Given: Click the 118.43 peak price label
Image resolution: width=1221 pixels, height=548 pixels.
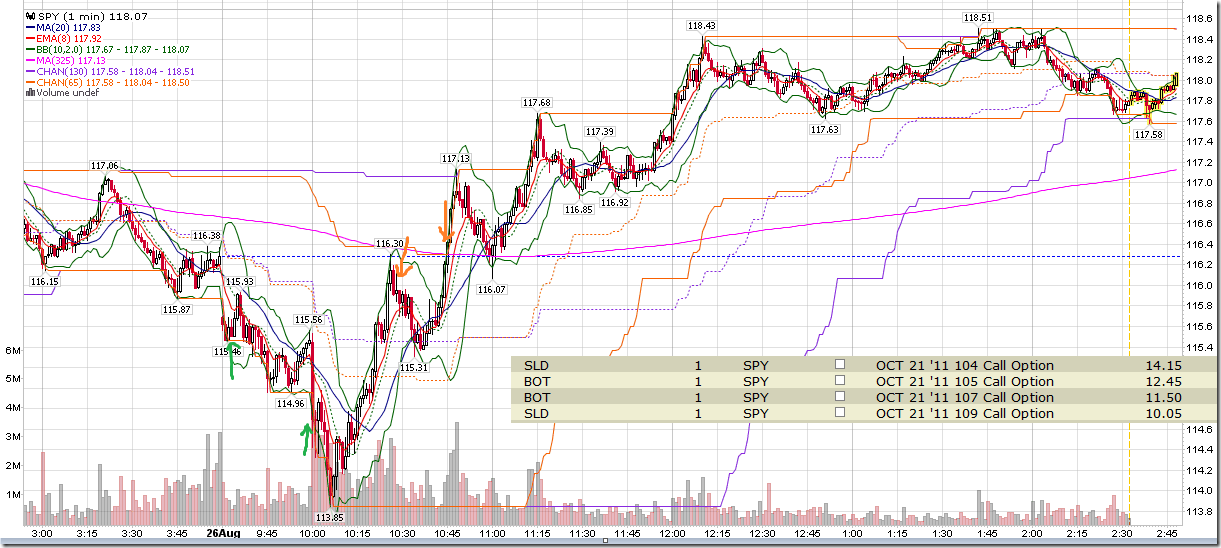Looking at the screenshot, I should click(x=702, y=25).
